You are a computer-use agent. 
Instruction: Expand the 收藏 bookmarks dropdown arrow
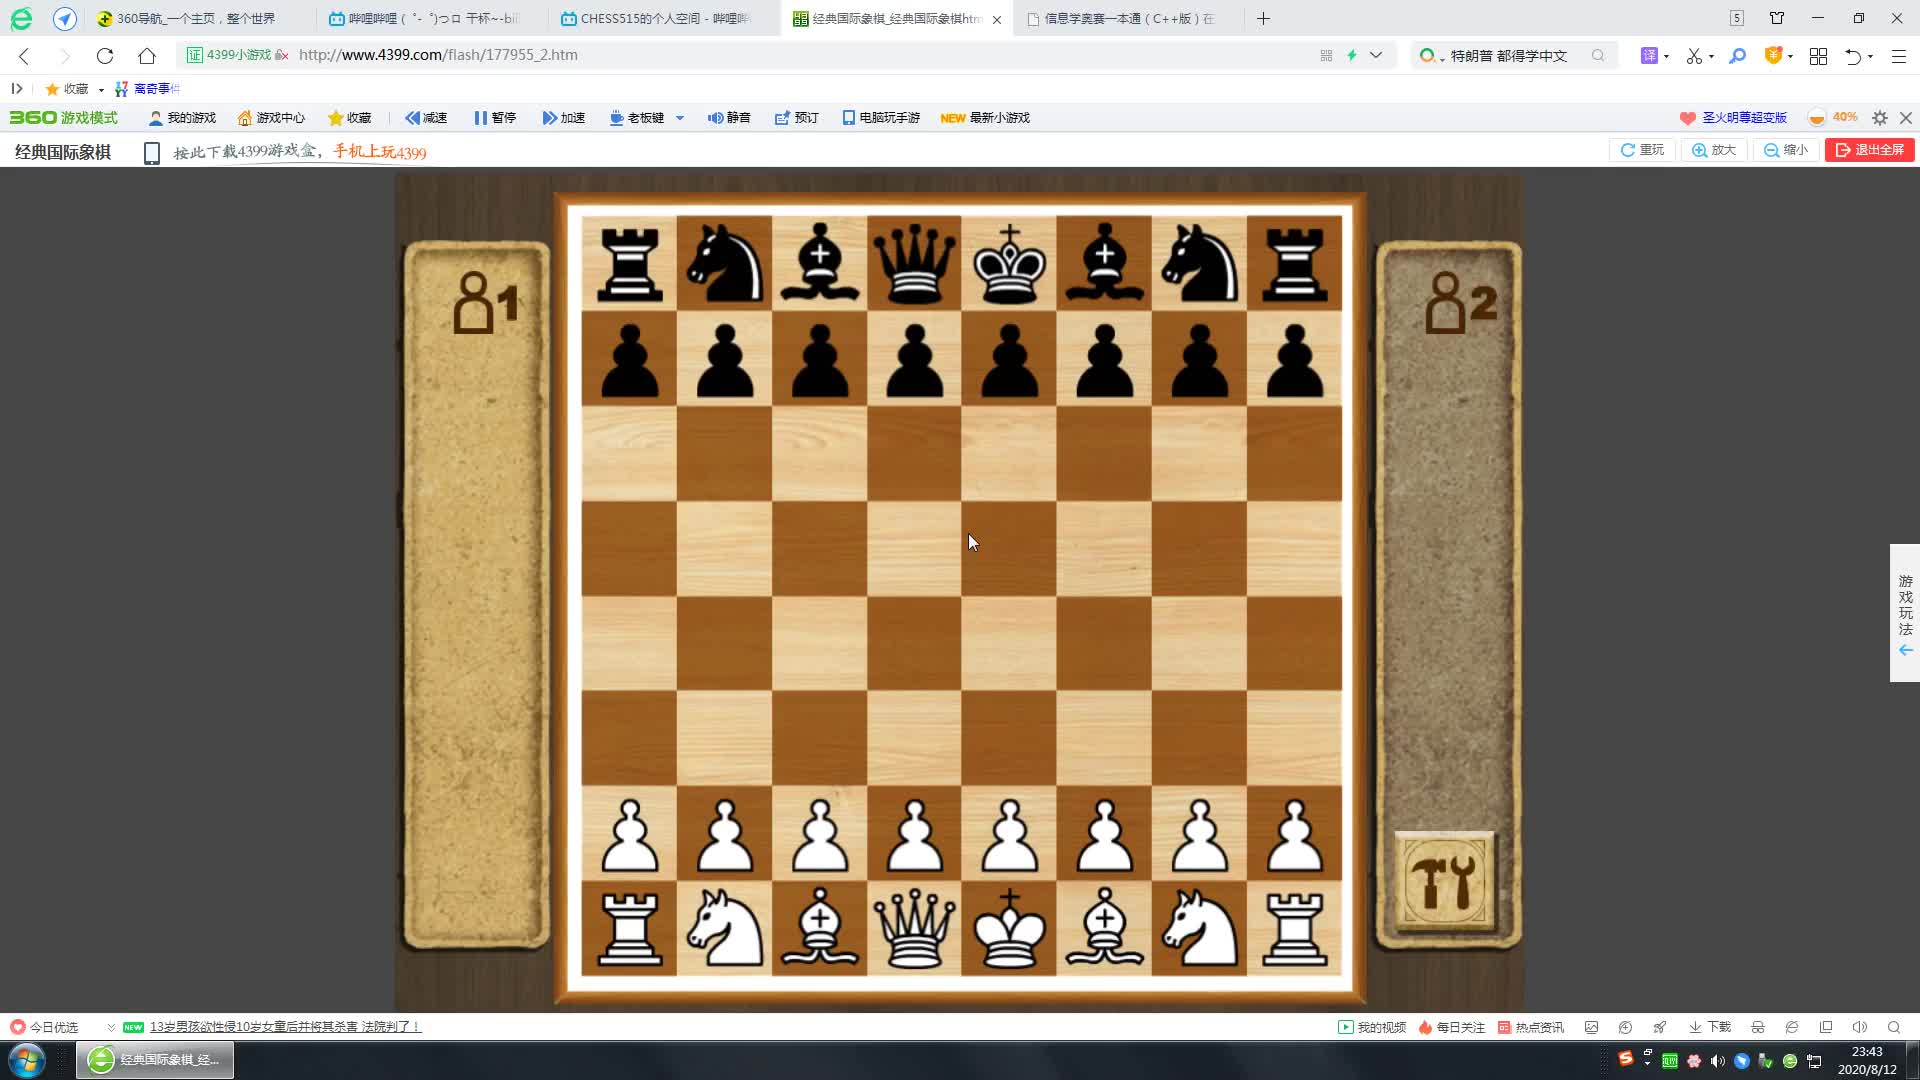[x=101, y=90]
